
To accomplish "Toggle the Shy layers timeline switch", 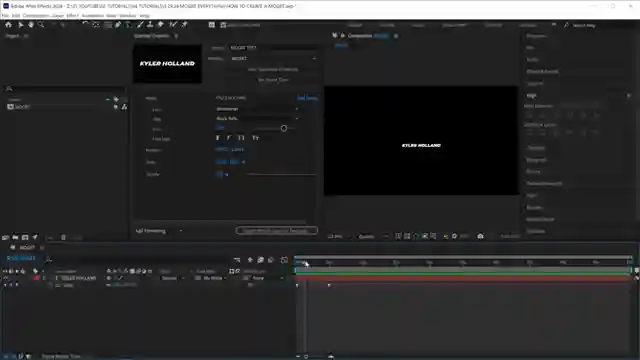I will (250, 260).
